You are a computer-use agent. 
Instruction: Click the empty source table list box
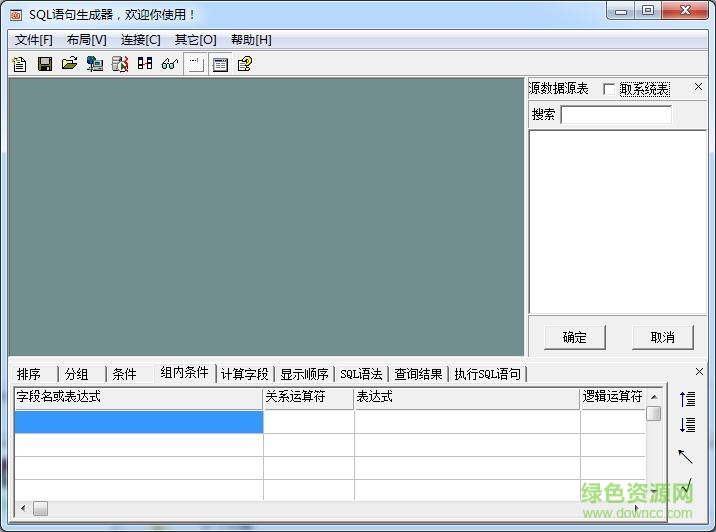click(x=618, y=222)
